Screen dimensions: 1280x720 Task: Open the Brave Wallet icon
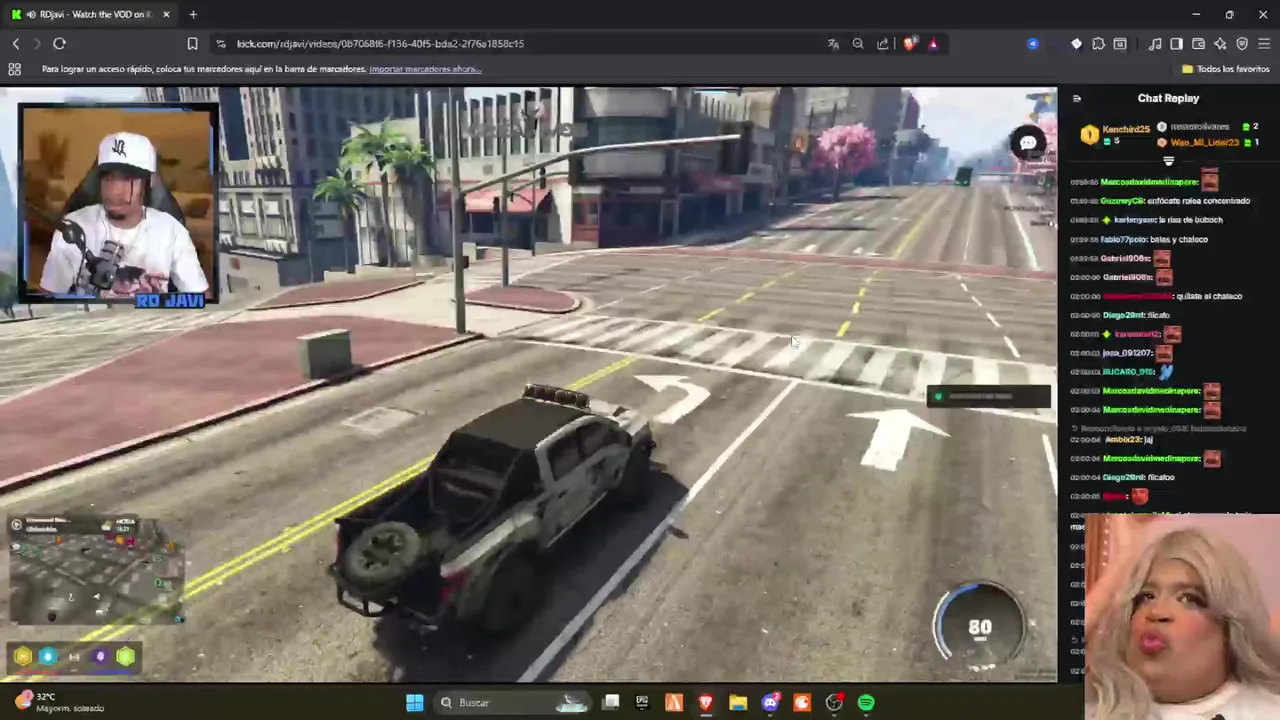click(x=1198, y=44)
